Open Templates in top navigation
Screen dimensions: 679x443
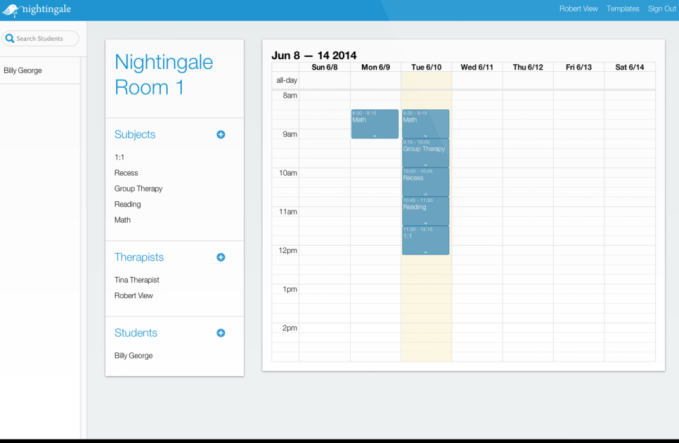click(x=623, y=9)
